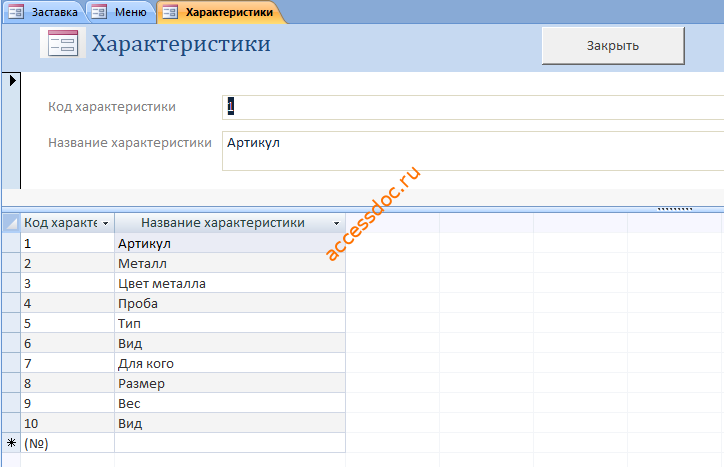724x467 pixels.
Task: Focus the Код характеристики input field
Action: point(473,107)
